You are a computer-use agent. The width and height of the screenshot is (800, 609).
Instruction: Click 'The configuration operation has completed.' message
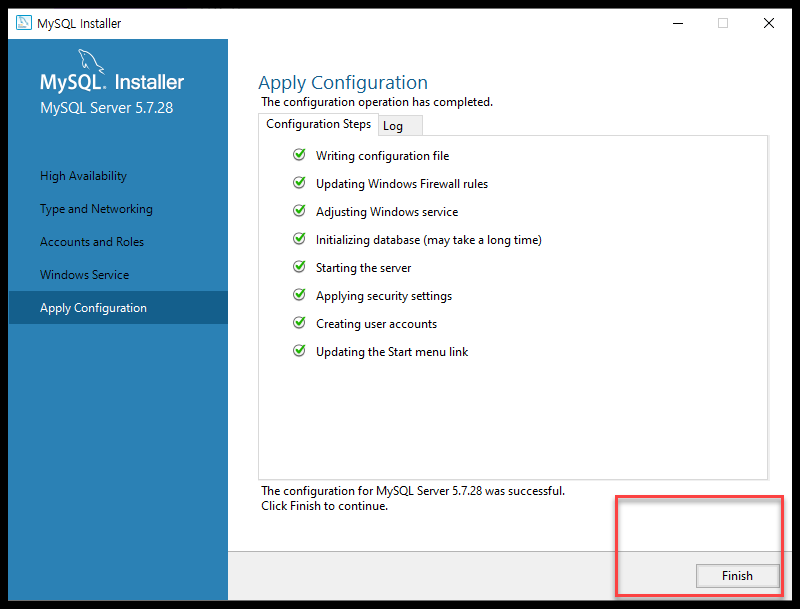click(x=377, y=102)
